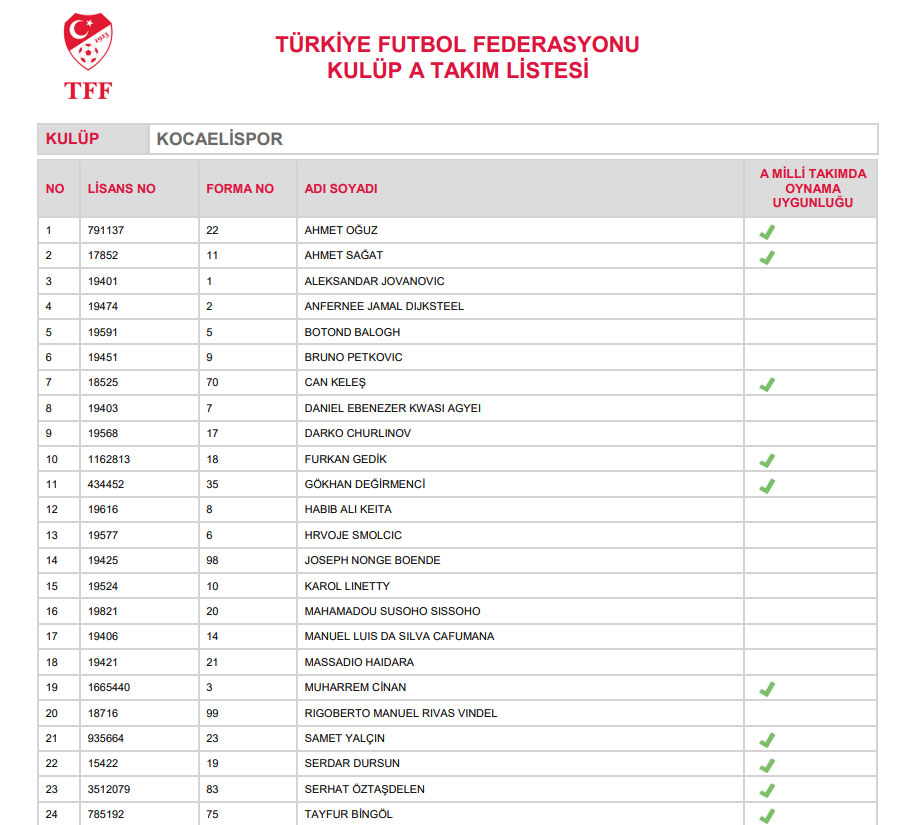This screenshot has height=825, width=904.
Task: Click the checkmark for Serhat Öztaşdelen
Action: (767, 791)
